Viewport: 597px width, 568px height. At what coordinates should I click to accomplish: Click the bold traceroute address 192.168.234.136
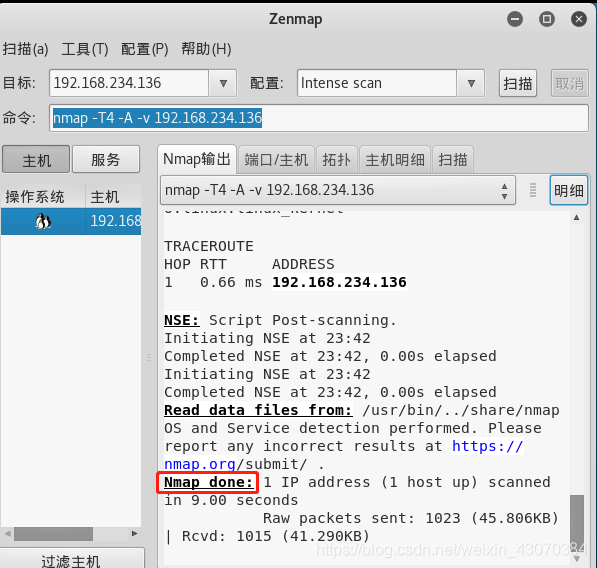(x=339, y=282)
